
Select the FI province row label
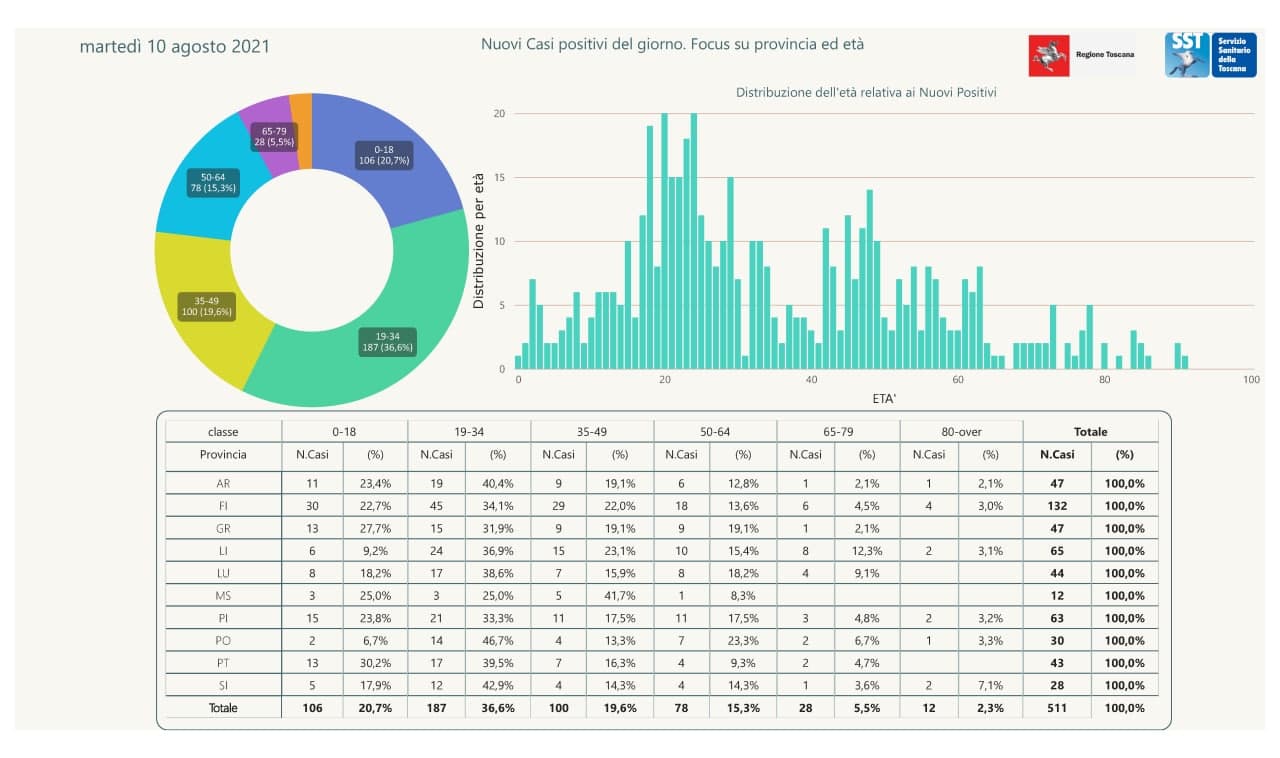coord(223,506)
